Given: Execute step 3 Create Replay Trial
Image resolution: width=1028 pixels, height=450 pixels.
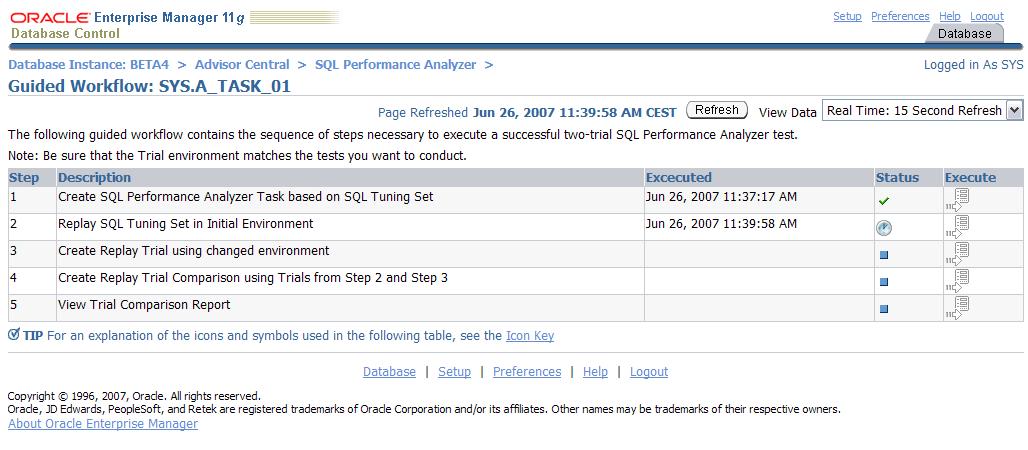Looking at the screenshot, I should point(957,254).
